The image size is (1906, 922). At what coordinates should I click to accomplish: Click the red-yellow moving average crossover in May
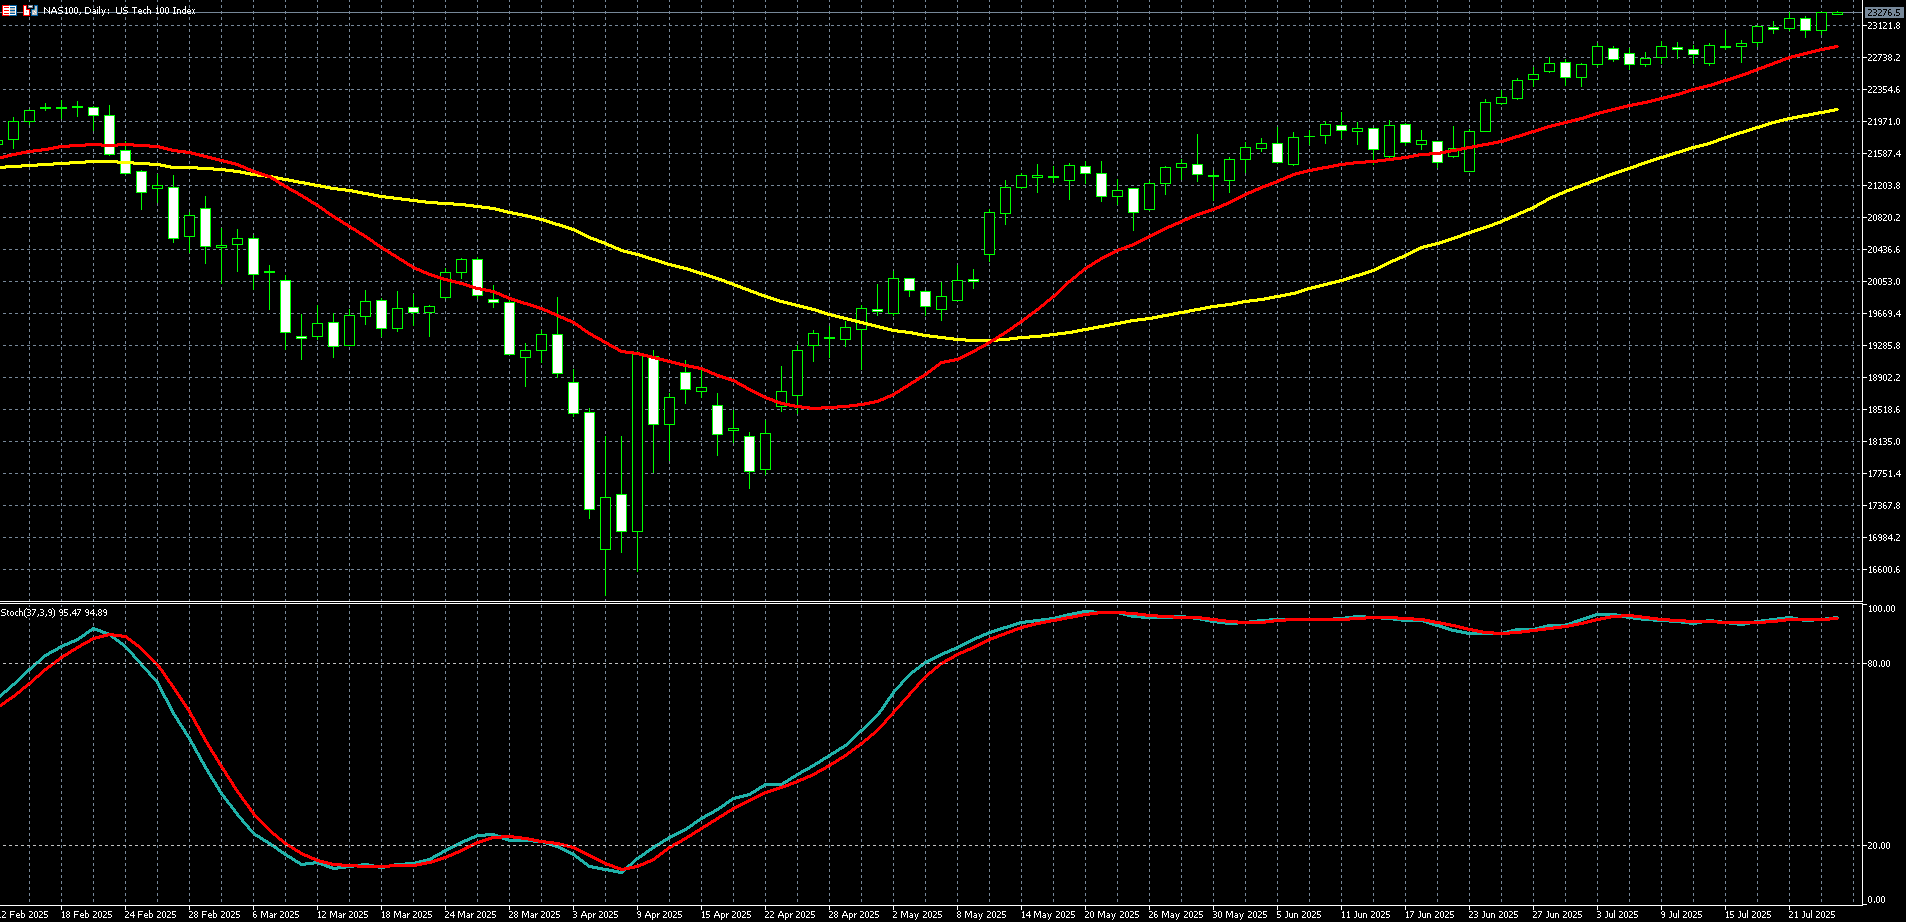point(990,341)
